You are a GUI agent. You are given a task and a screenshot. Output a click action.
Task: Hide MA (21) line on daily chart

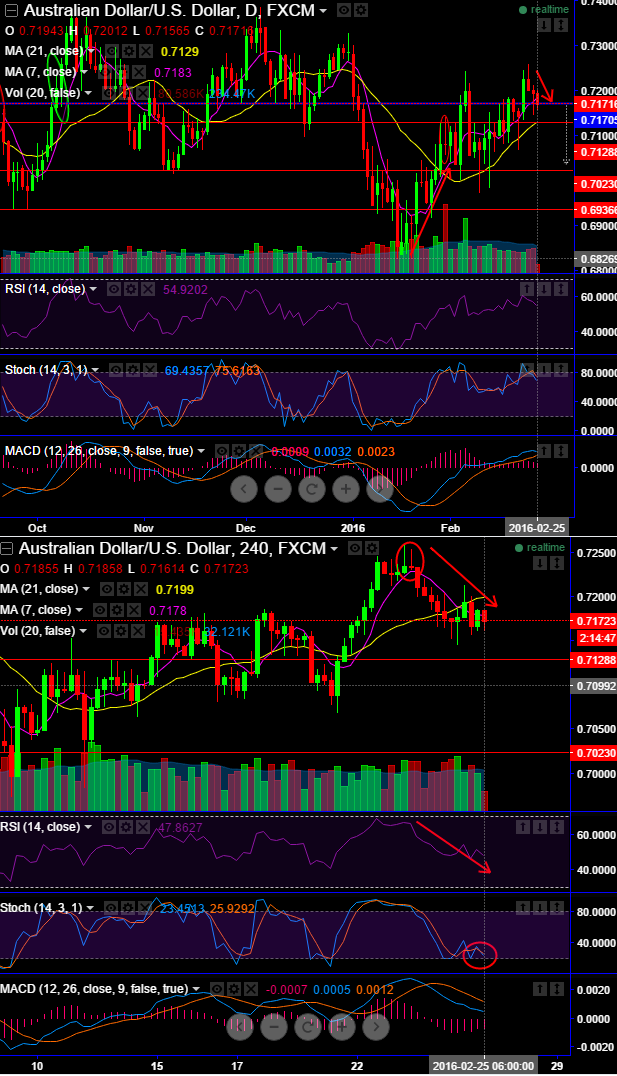coord(112,51)
